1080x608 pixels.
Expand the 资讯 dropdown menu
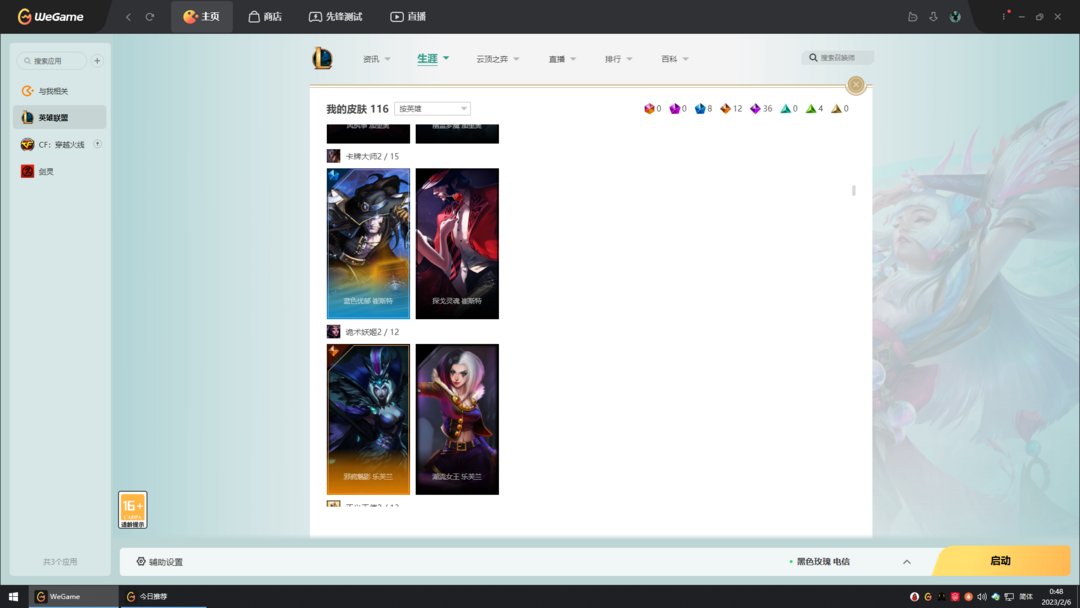coord(377,59)
